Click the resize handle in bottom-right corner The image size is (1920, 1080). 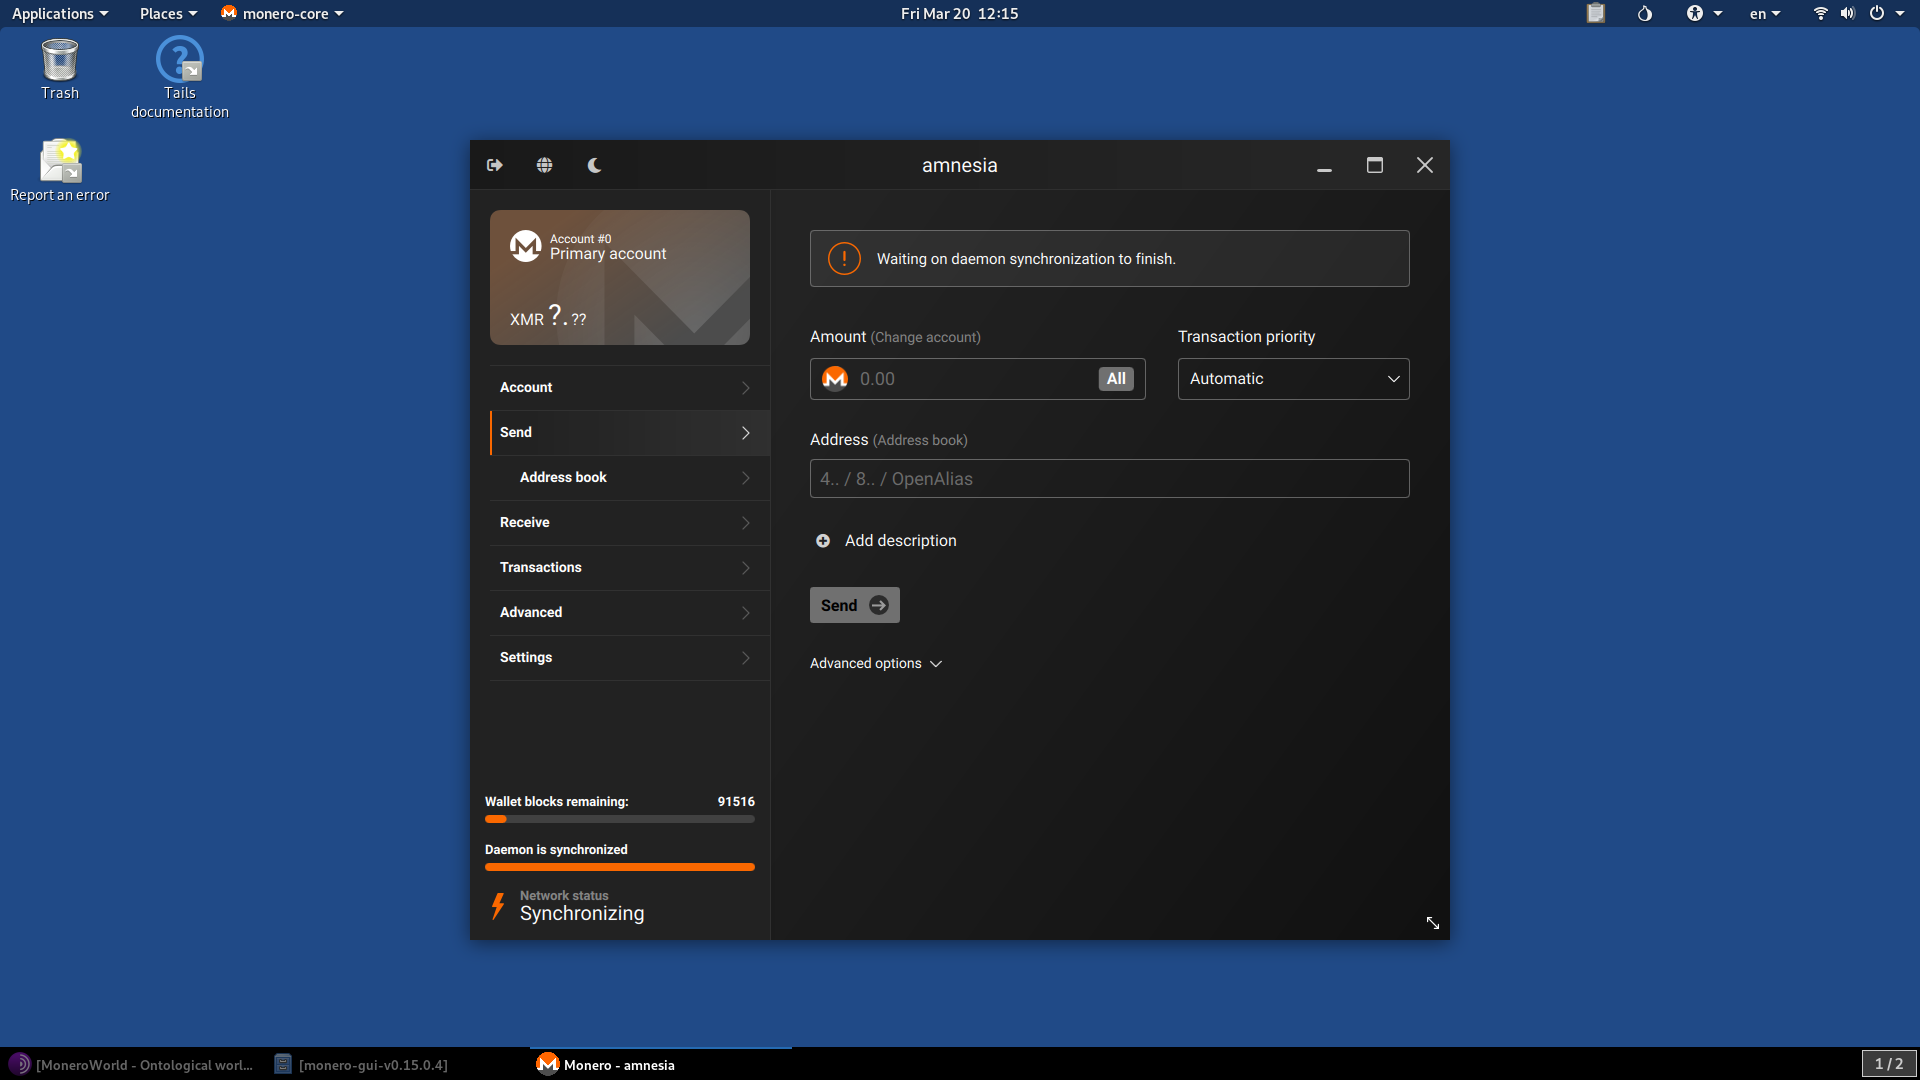click(1432, 923)
